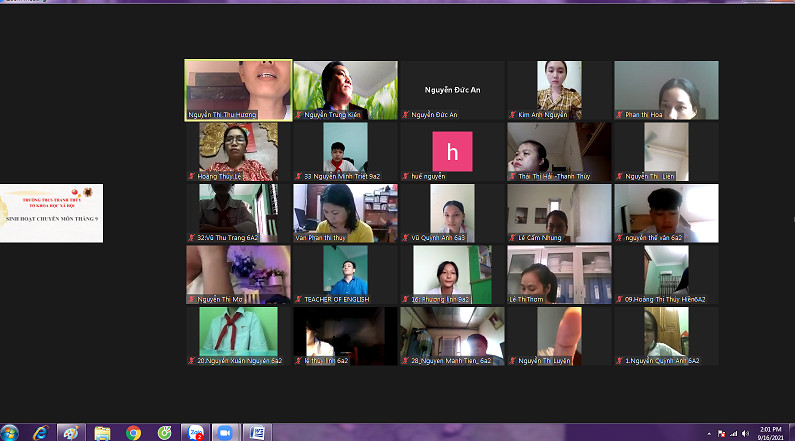Open Zalo app in the taskbar
Image resolution: width=795 pixels, height=441 pixels.
pos(194,432)
